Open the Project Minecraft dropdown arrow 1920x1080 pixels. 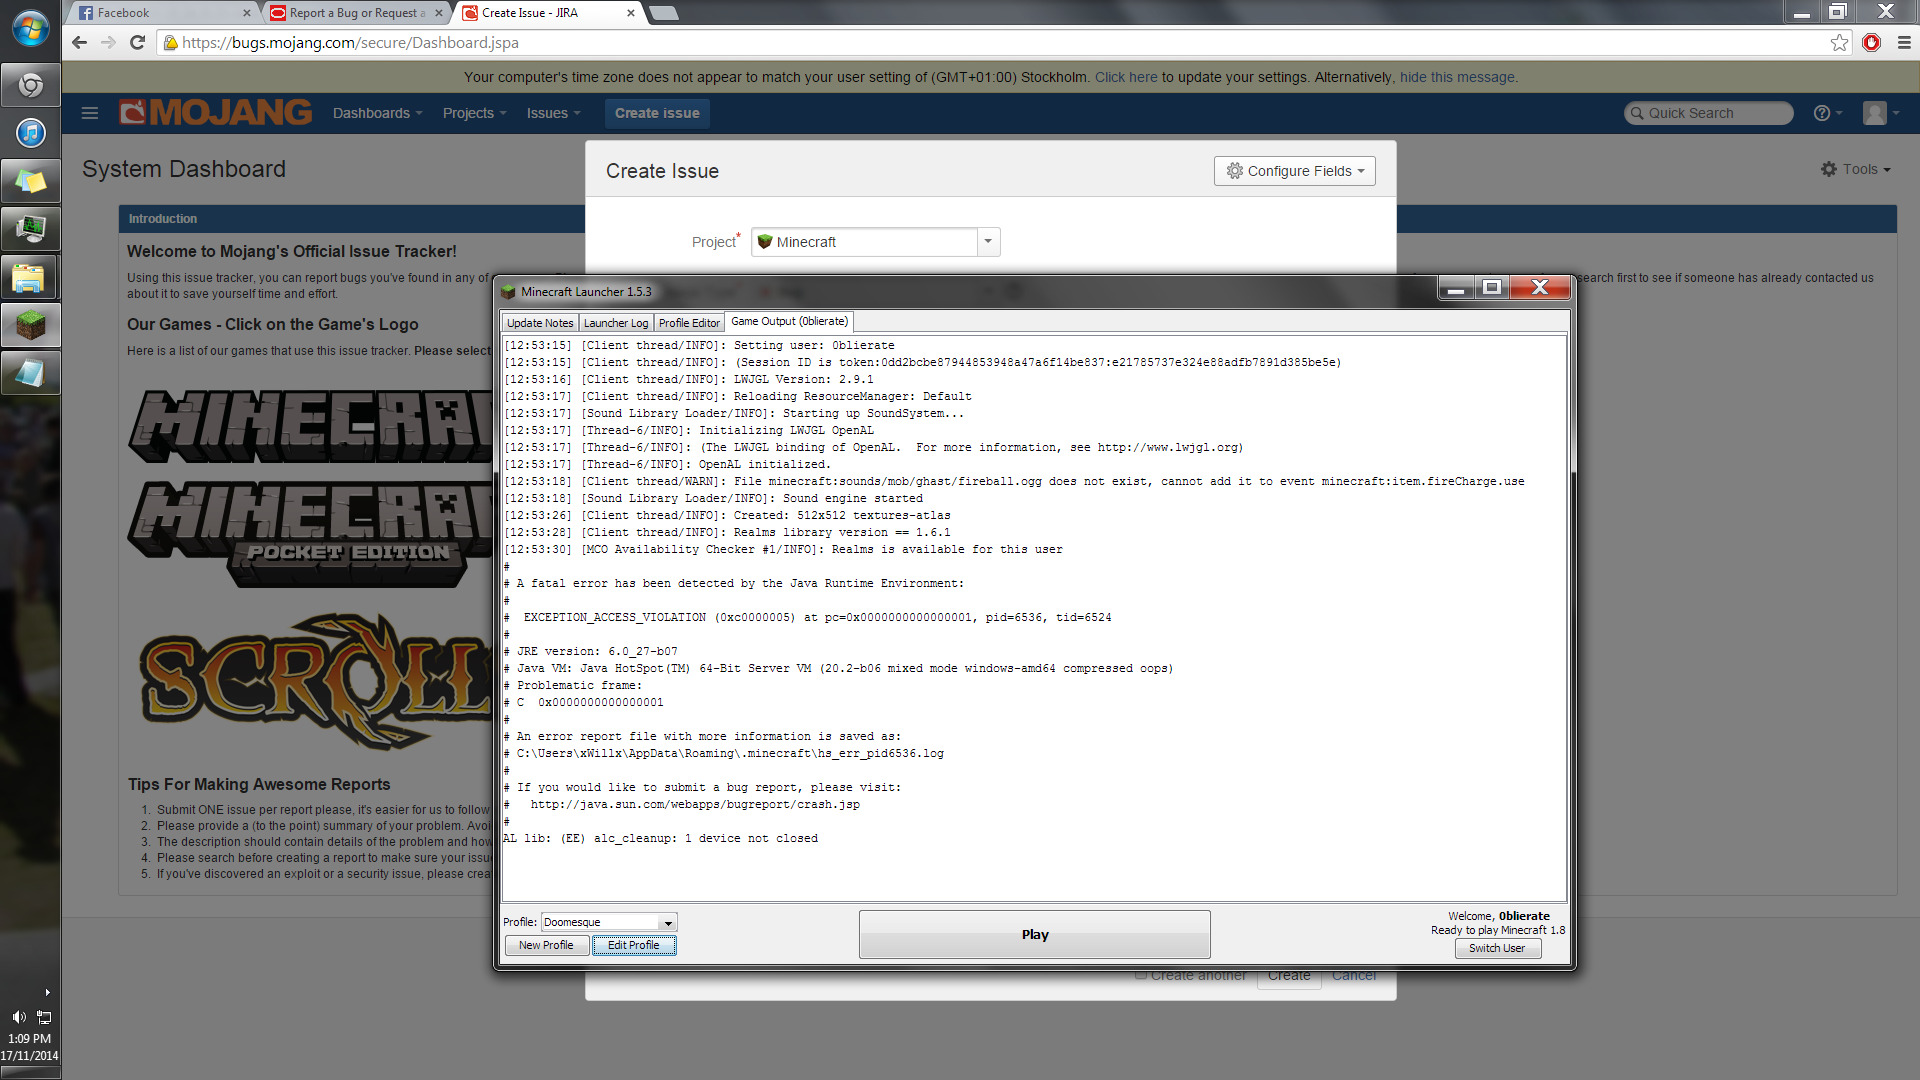click(x=988, y=242)
